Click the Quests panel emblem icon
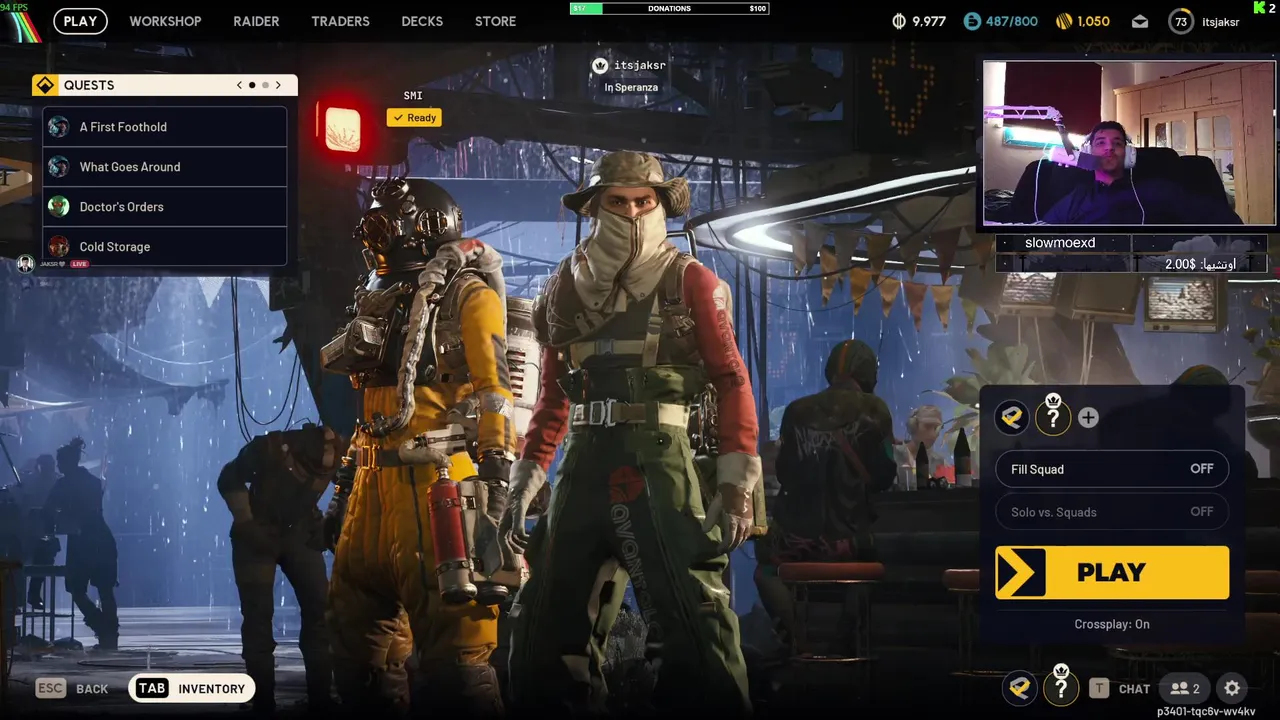Screen dimensions: 1280x720 tap(45, 85)
